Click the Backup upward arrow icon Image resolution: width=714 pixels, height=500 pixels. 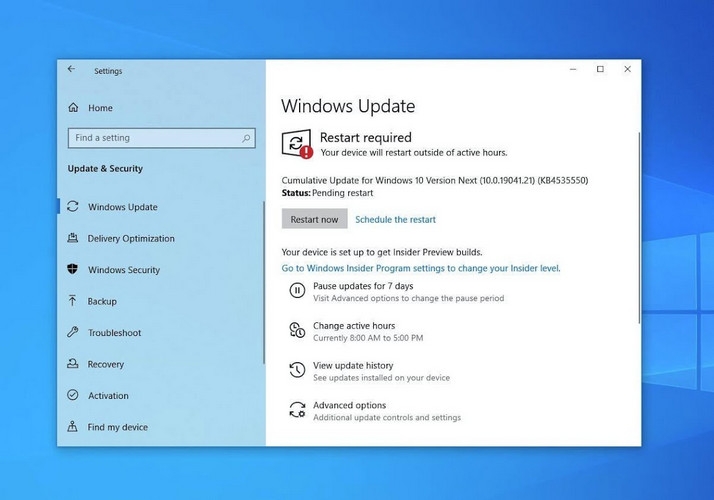[x=72, y=301]
